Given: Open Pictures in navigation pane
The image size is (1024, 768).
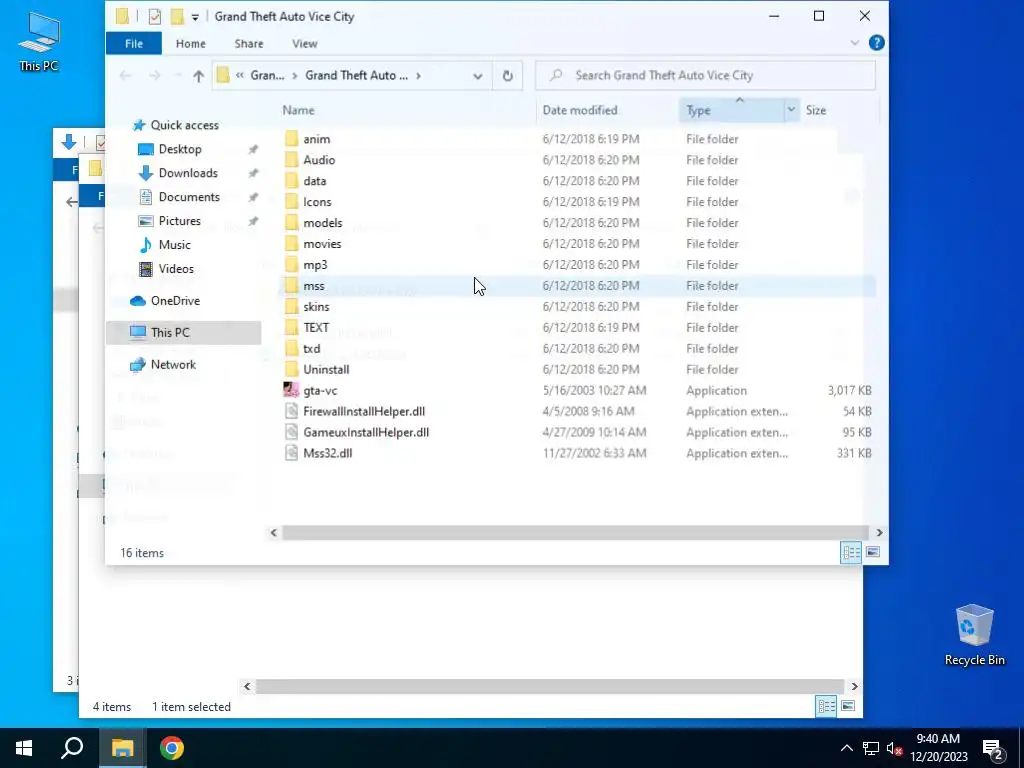Looking at the screenshot, I should click(180, 221).
